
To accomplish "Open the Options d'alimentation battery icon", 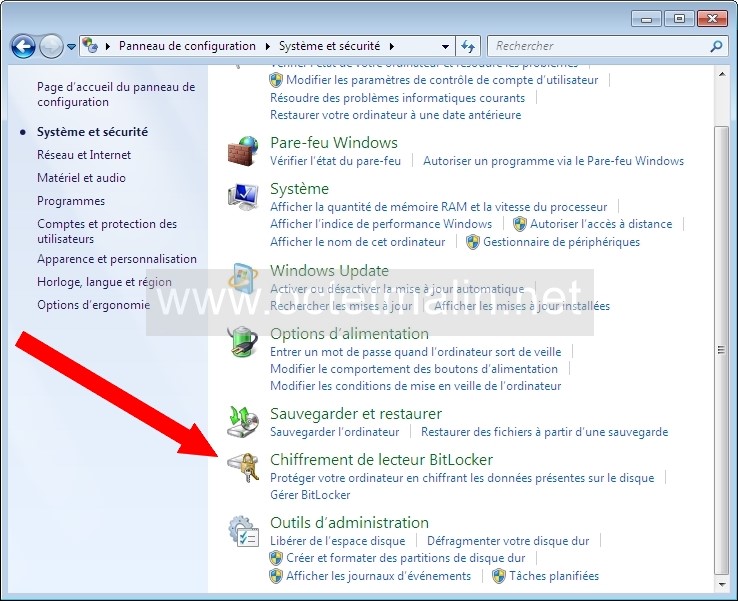I will 243,341.
